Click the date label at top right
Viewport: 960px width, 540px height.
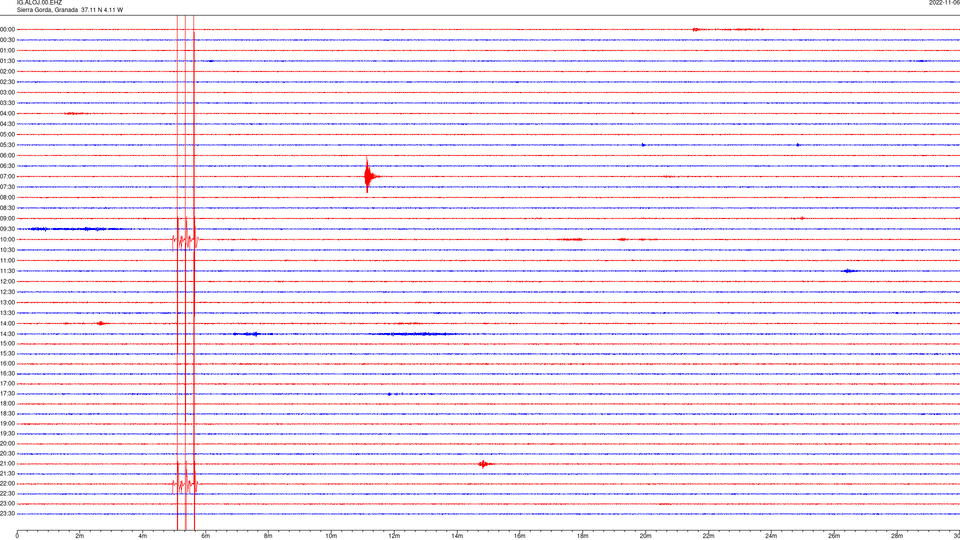coord(944,2)
